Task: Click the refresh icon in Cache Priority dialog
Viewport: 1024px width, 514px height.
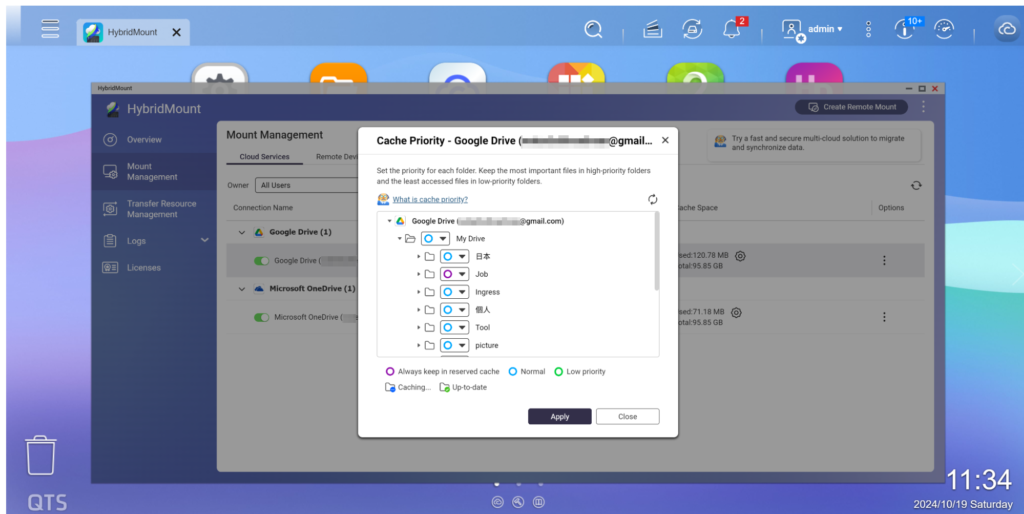Action: [653, 200]
